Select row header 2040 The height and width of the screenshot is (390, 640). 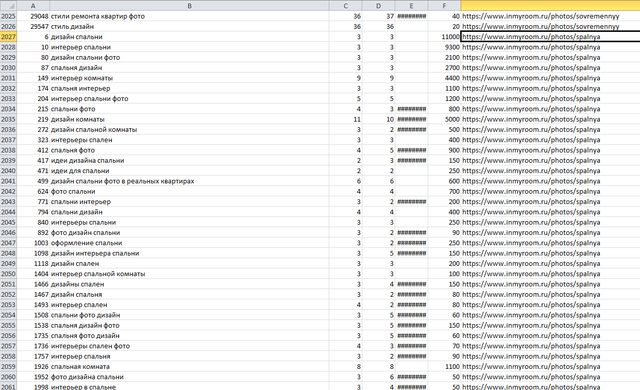point(8,171)
